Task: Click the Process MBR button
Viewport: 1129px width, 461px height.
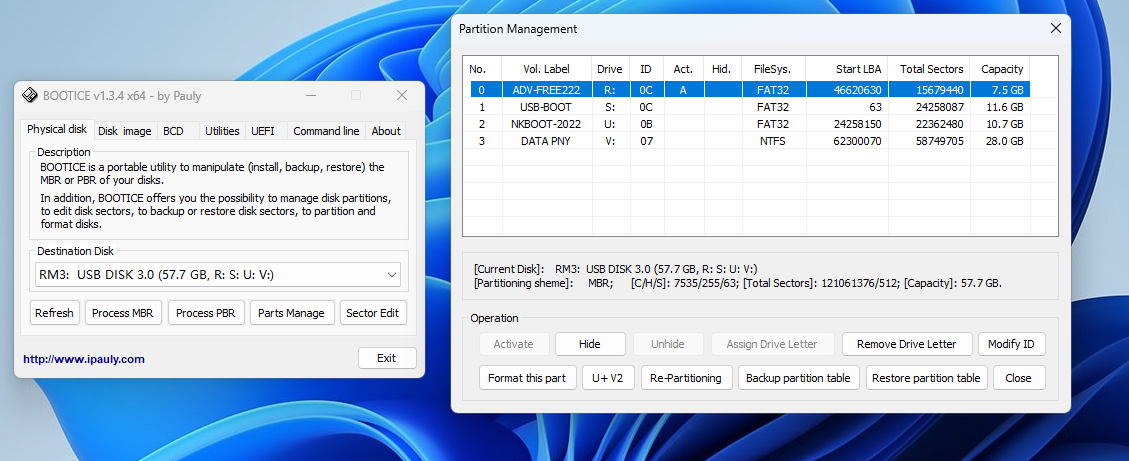Action: pyautogui.click(x=123, y=313)
